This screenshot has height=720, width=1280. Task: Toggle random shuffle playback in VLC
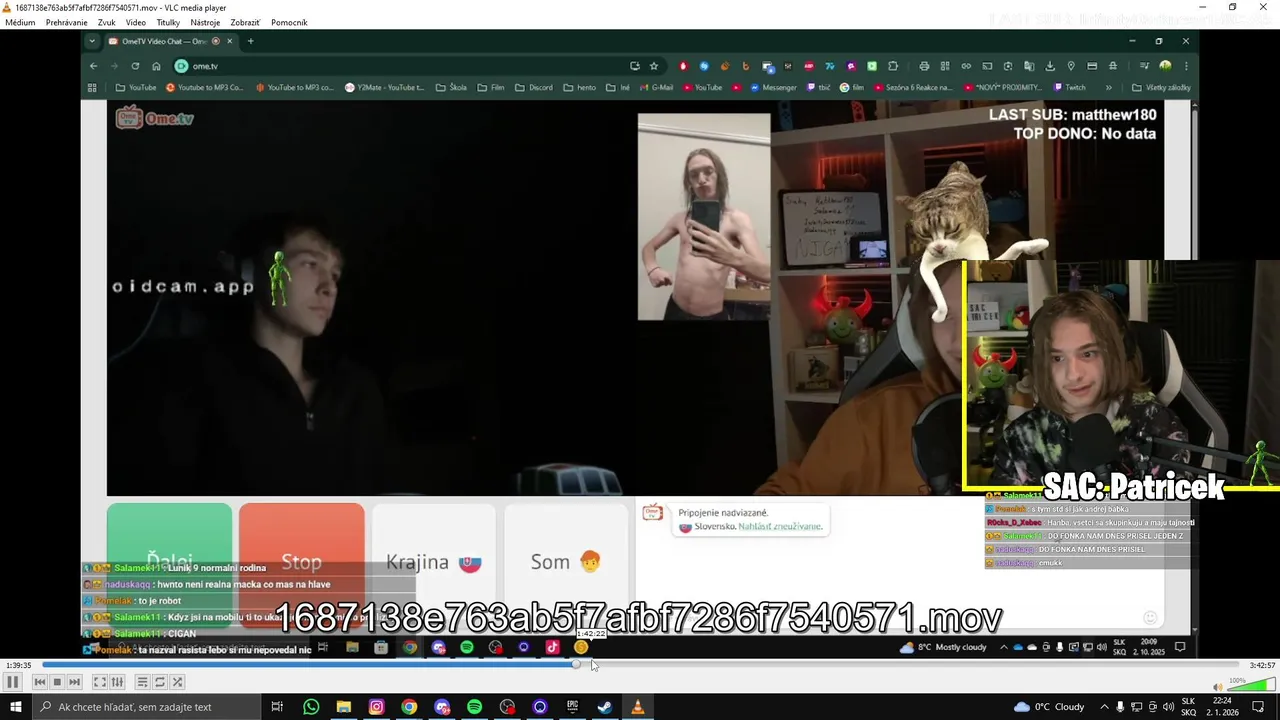[x=177, y=682]
